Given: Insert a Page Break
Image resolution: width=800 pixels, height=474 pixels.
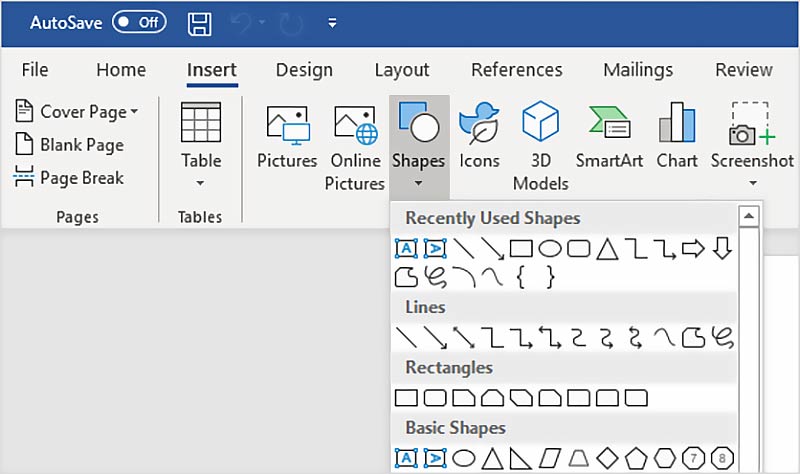Looking at the screenshot, I should coord(70,178).
